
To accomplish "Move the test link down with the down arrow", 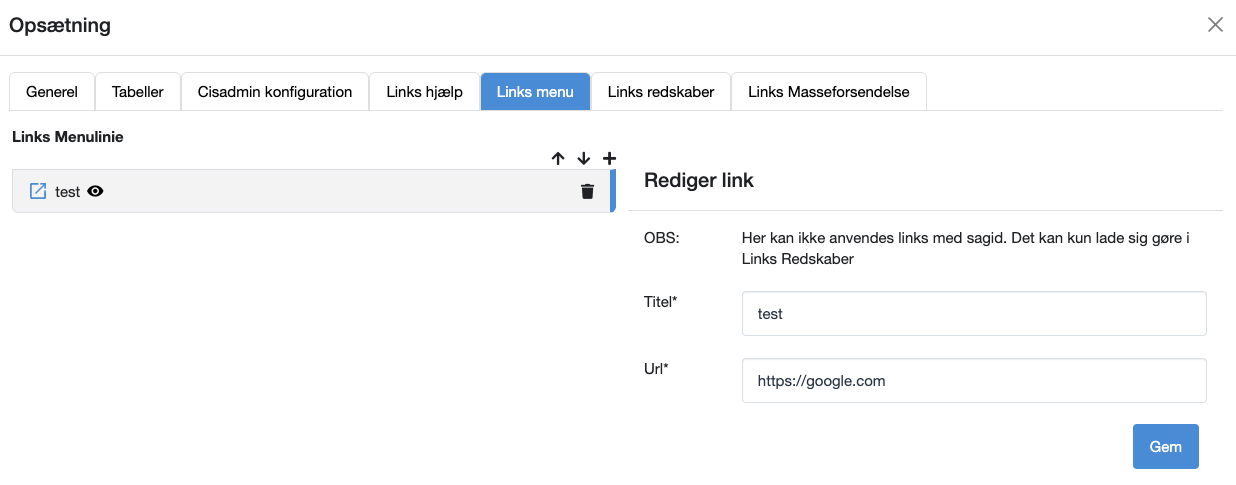I will pyautogui.click(x=584, y=158).
